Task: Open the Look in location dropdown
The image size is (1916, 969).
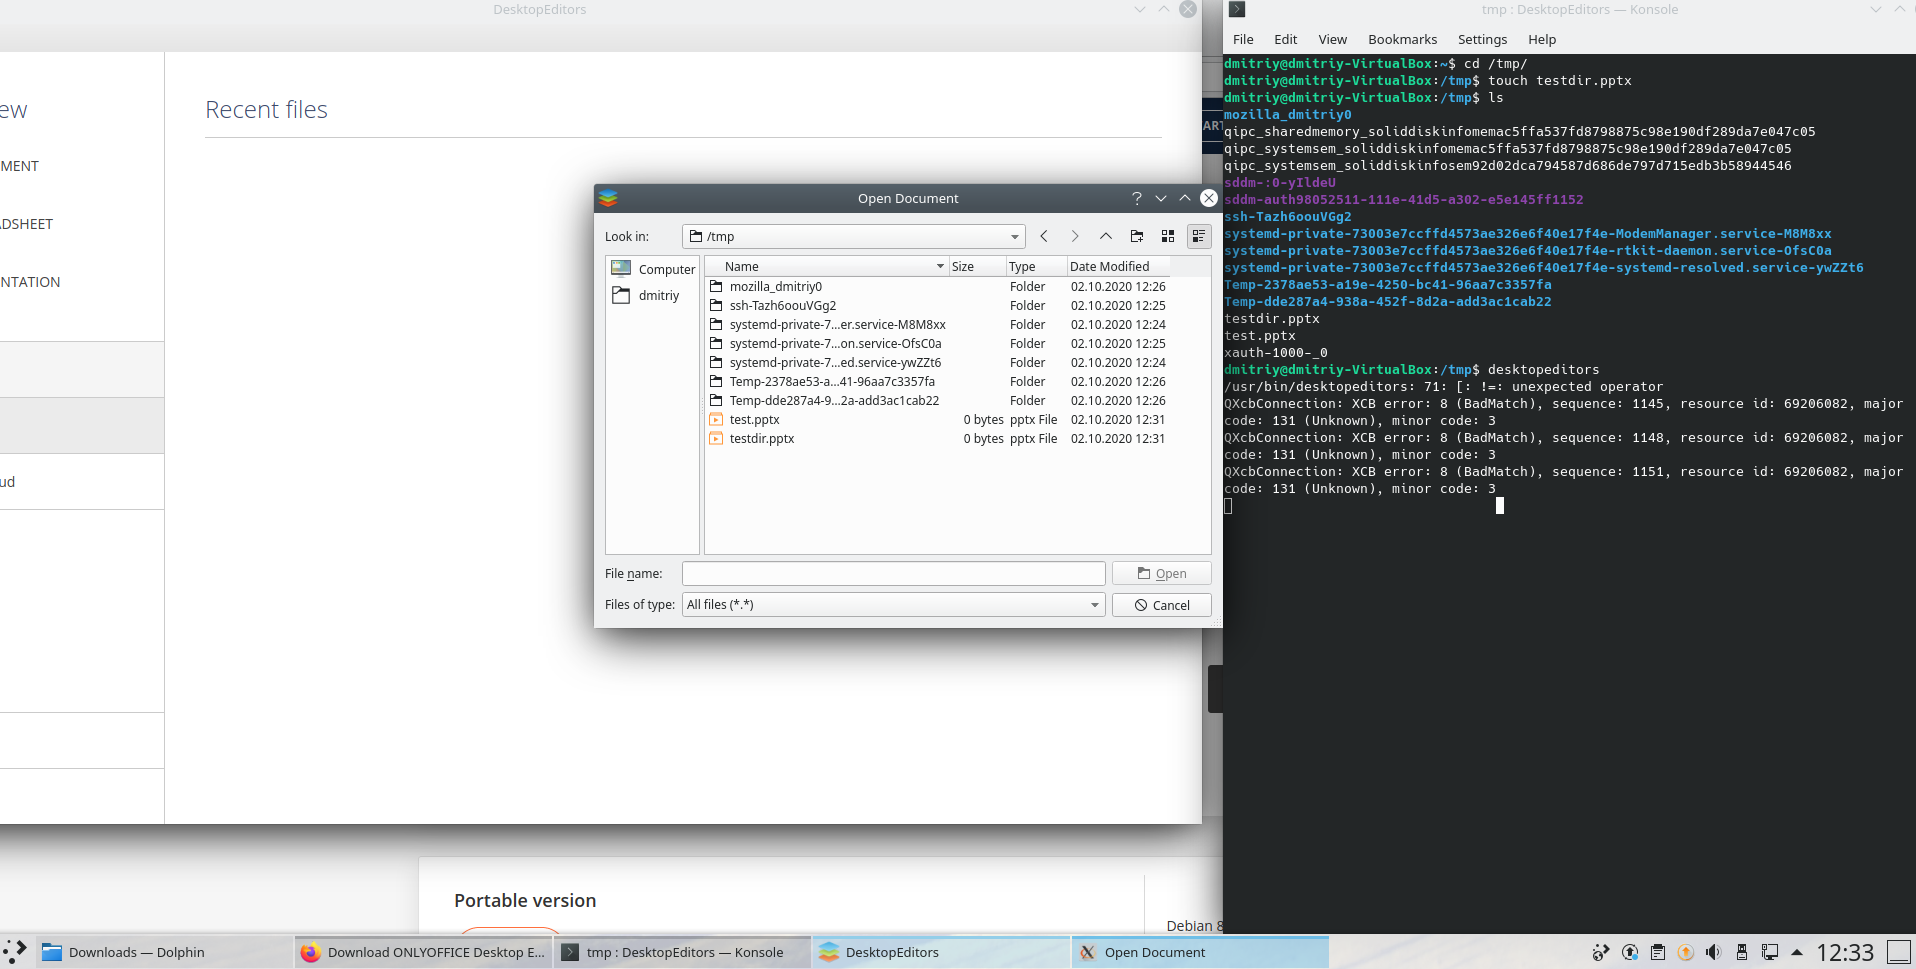Action: (x=1016, y=236)
